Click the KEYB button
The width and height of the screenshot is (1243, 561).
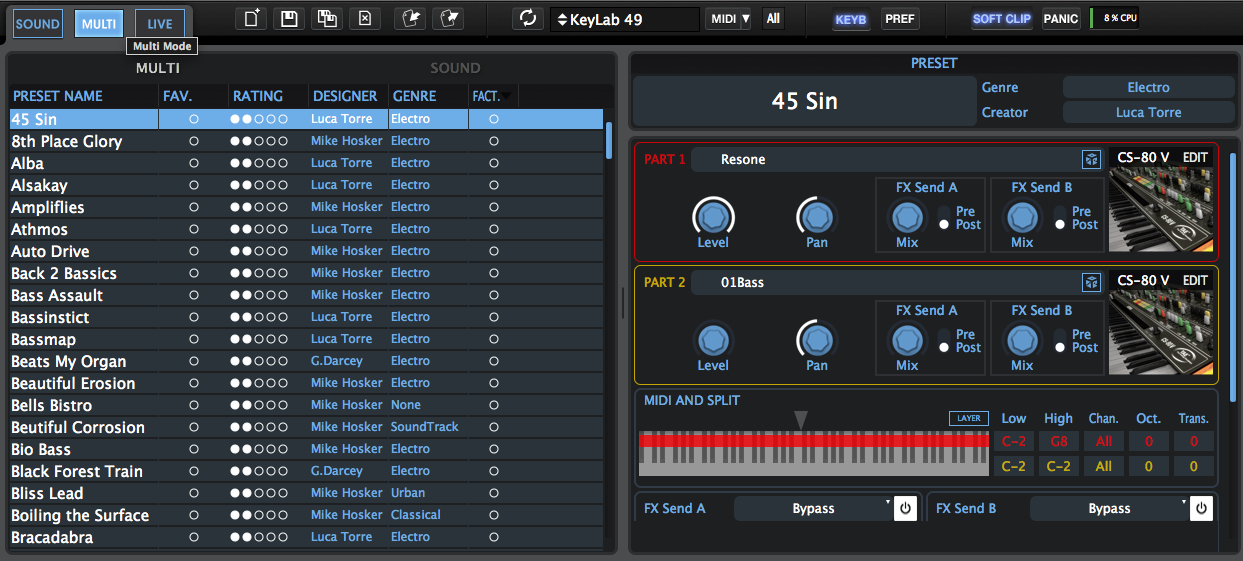click(851, 19)
